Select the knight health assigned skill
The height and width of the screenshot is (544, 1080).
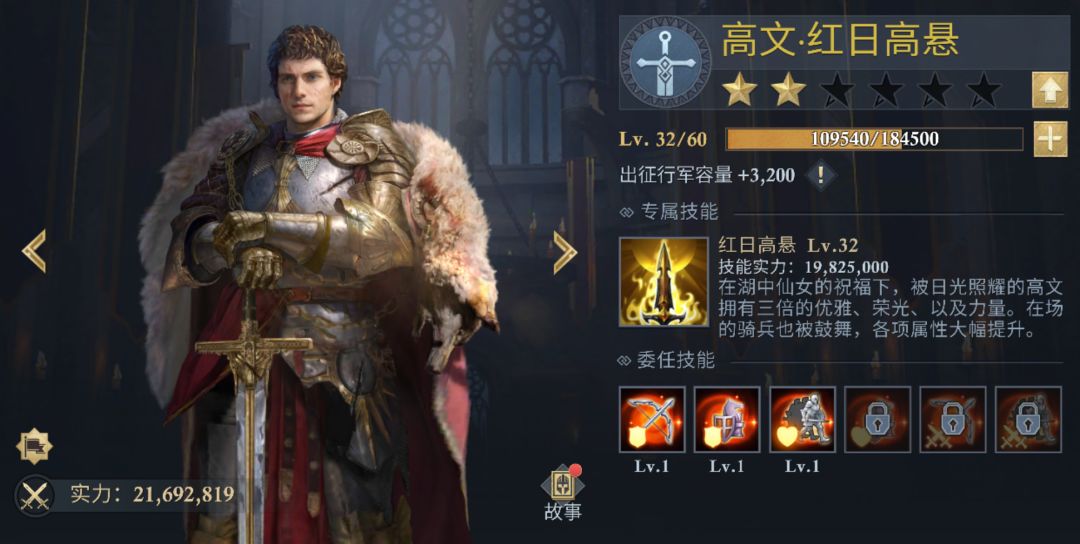[802, 419]
